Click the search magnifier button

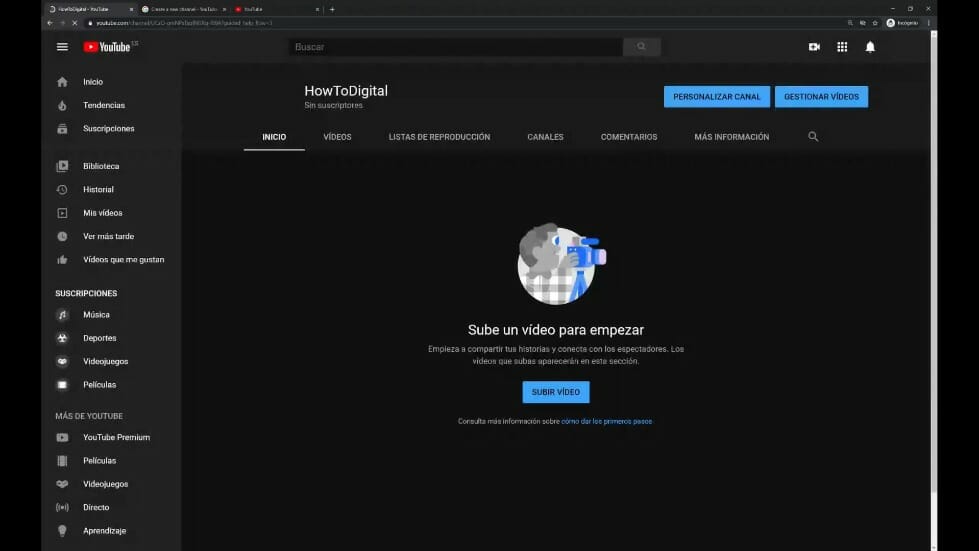tap(641, 47)
